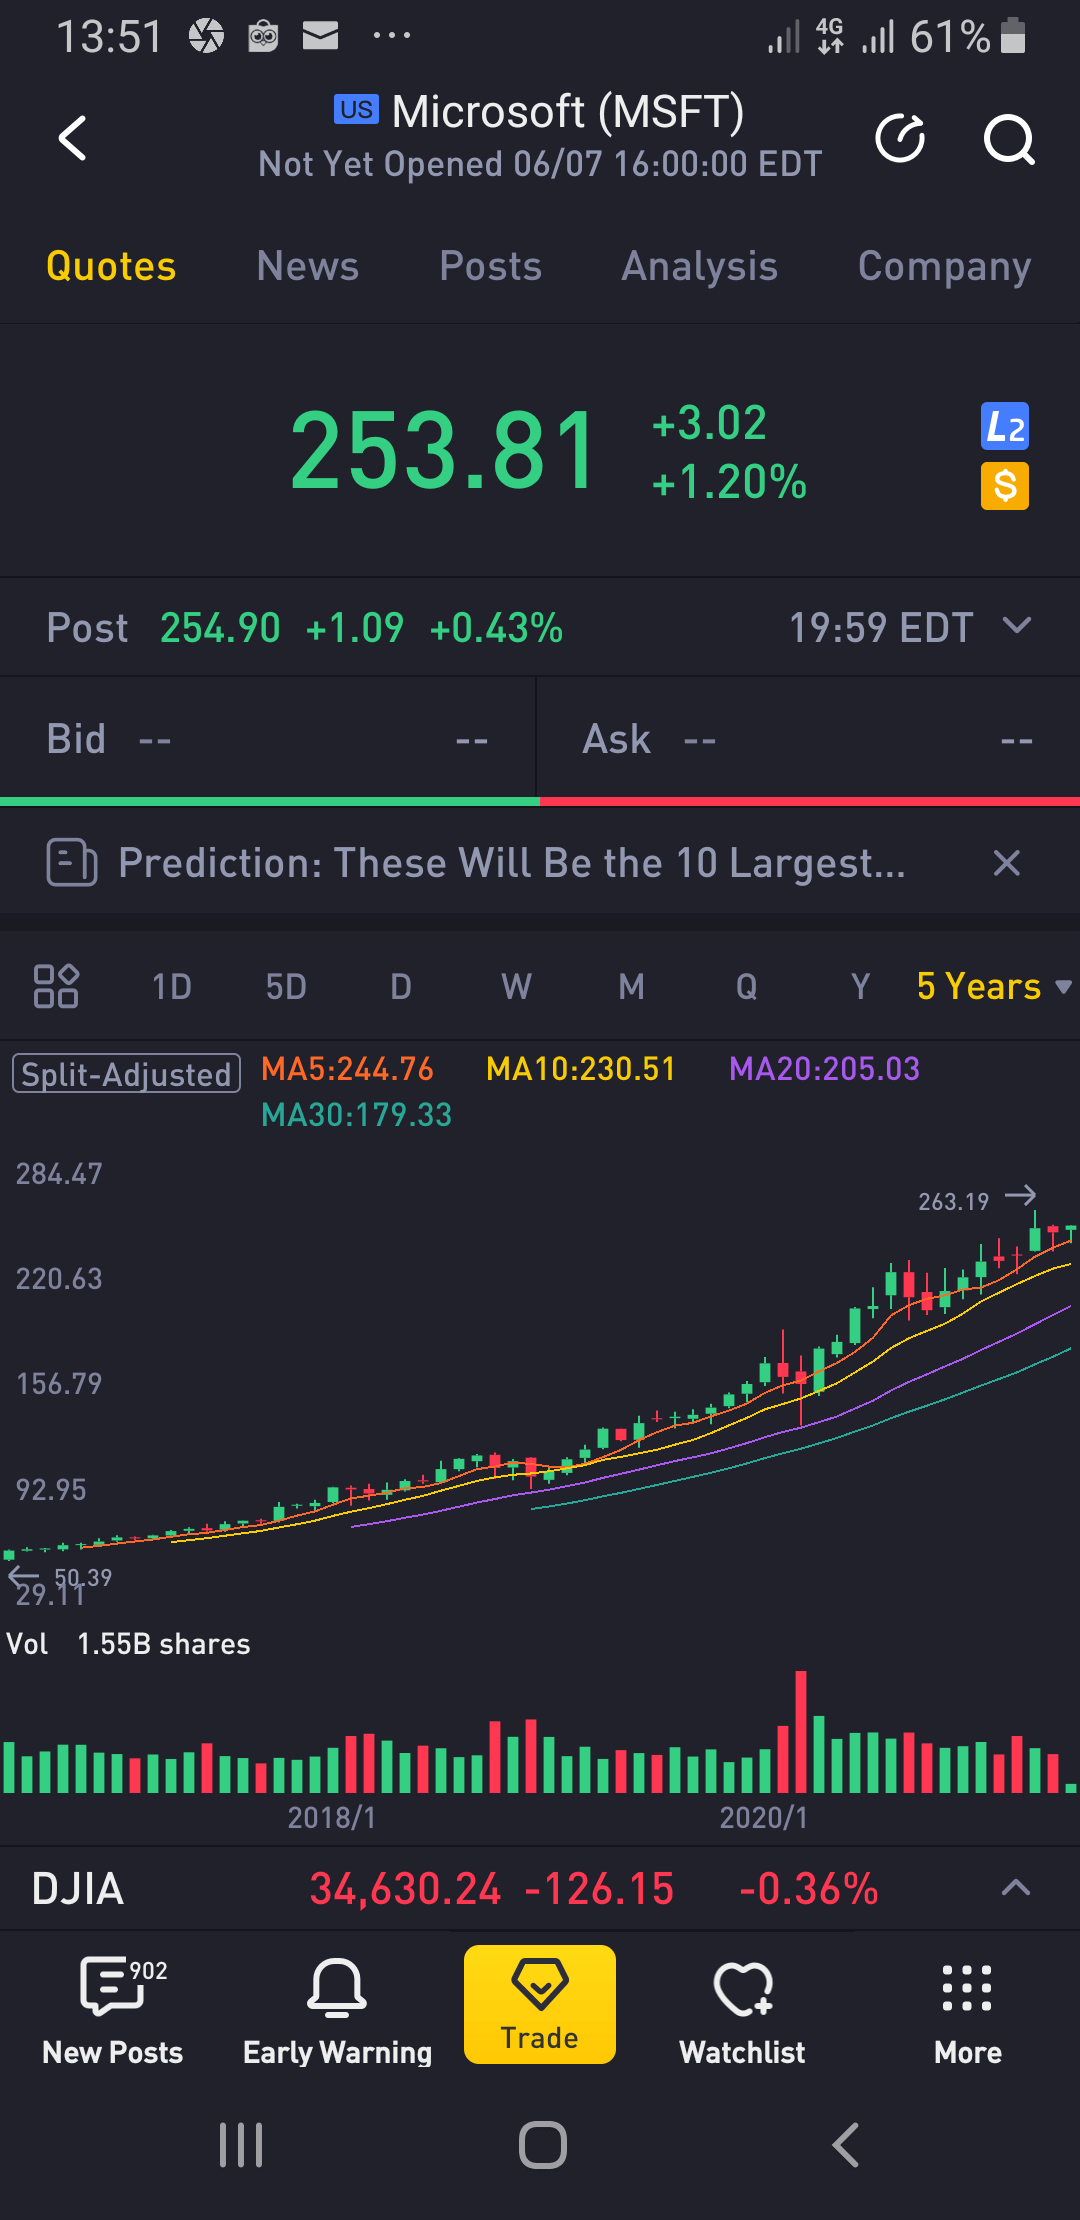Open the Watchlist
Viewport: 1080px width, 2220px height.
point(741,2003)
